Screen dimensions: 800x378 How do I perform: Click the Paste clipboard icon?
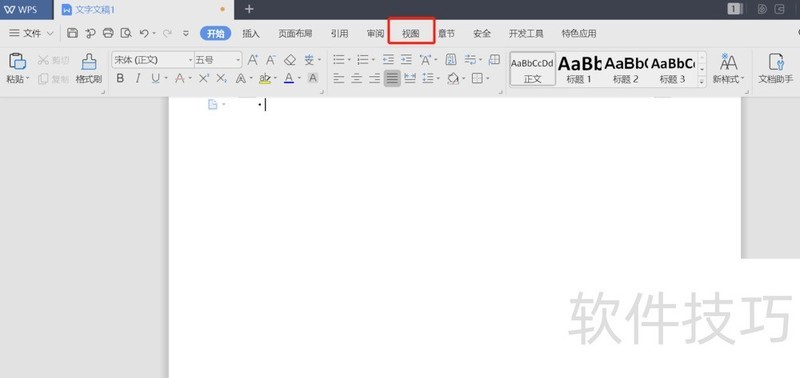17,61
